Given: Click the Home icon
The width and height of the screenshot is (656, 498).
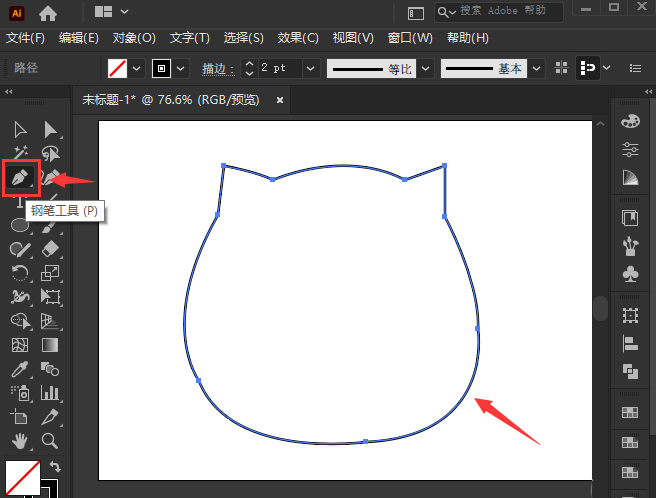Looking at the screenshot, I should point(47,12).
